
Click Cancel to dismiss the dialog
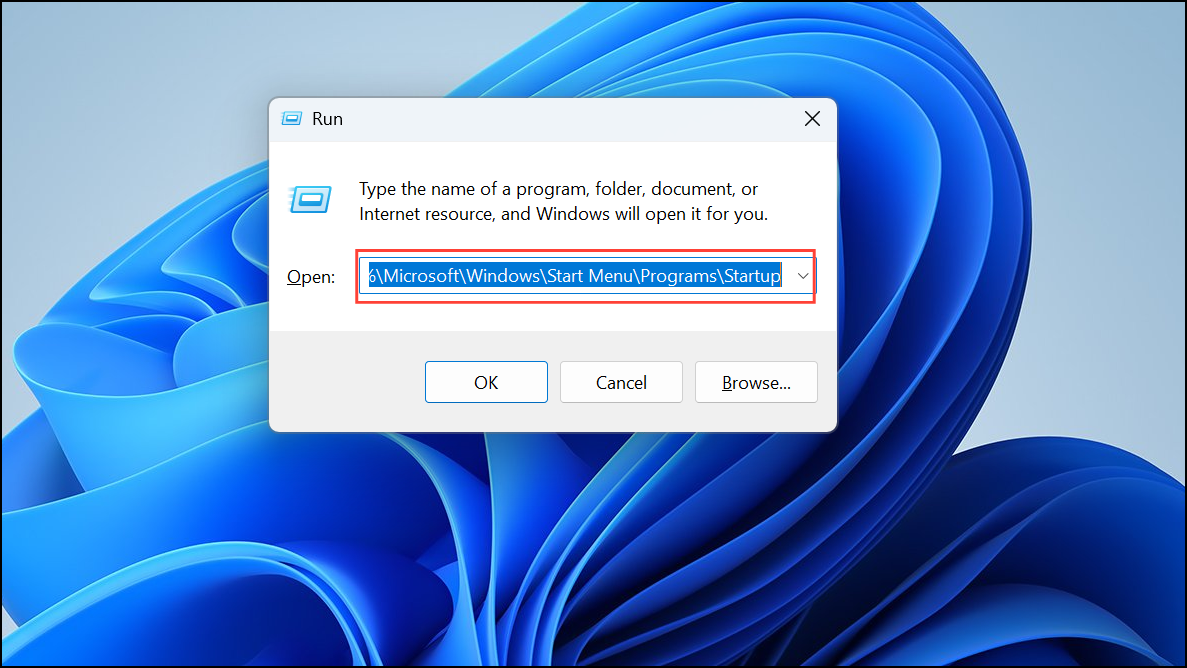[621, 382]
